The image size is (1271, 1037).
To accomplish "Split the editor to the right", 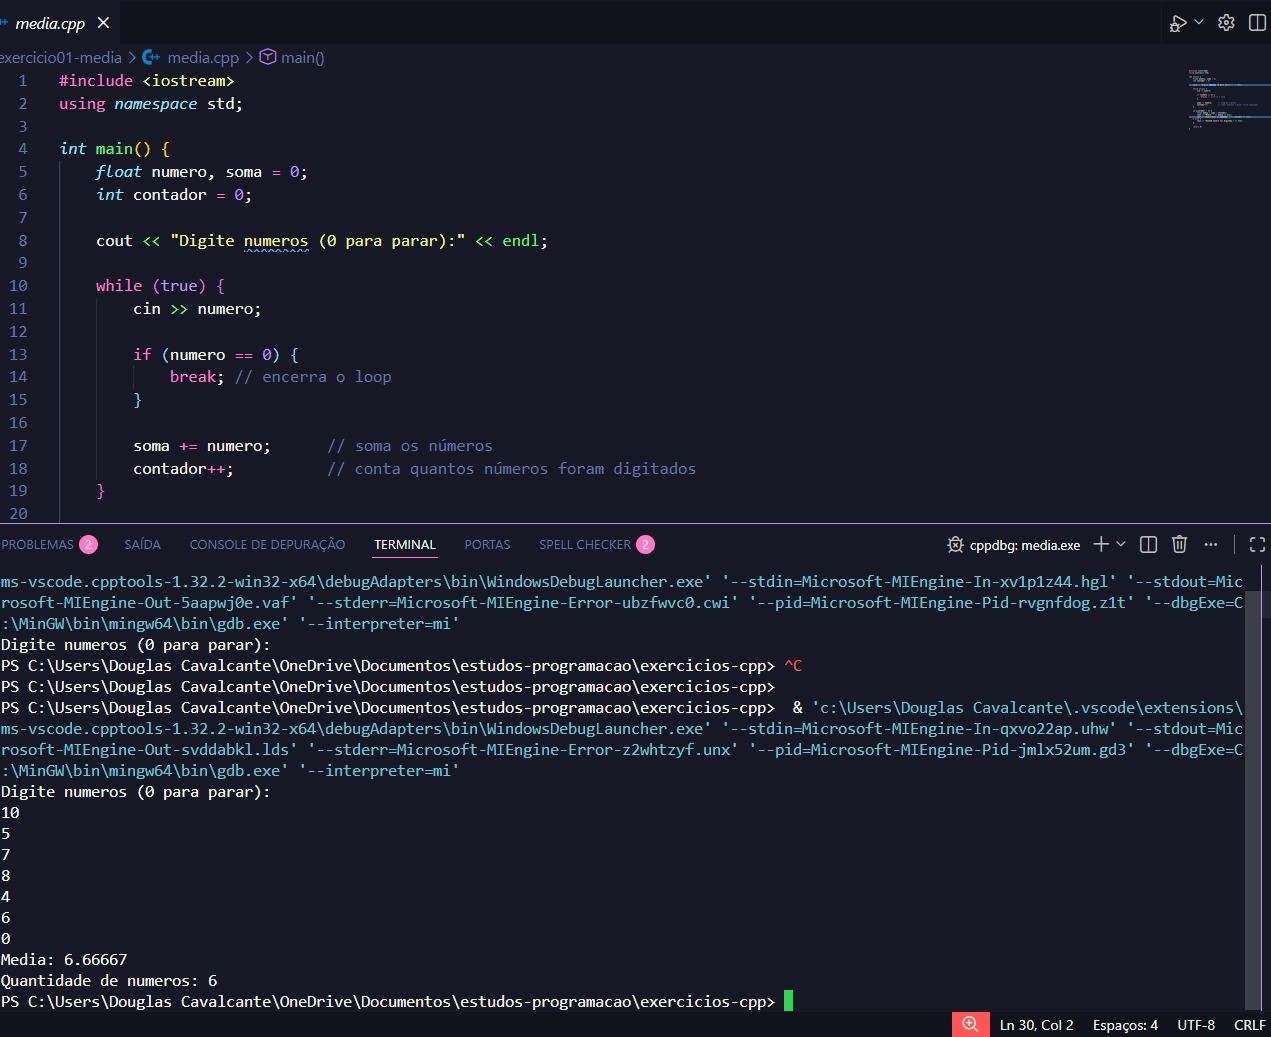I will coord(1257,22).
